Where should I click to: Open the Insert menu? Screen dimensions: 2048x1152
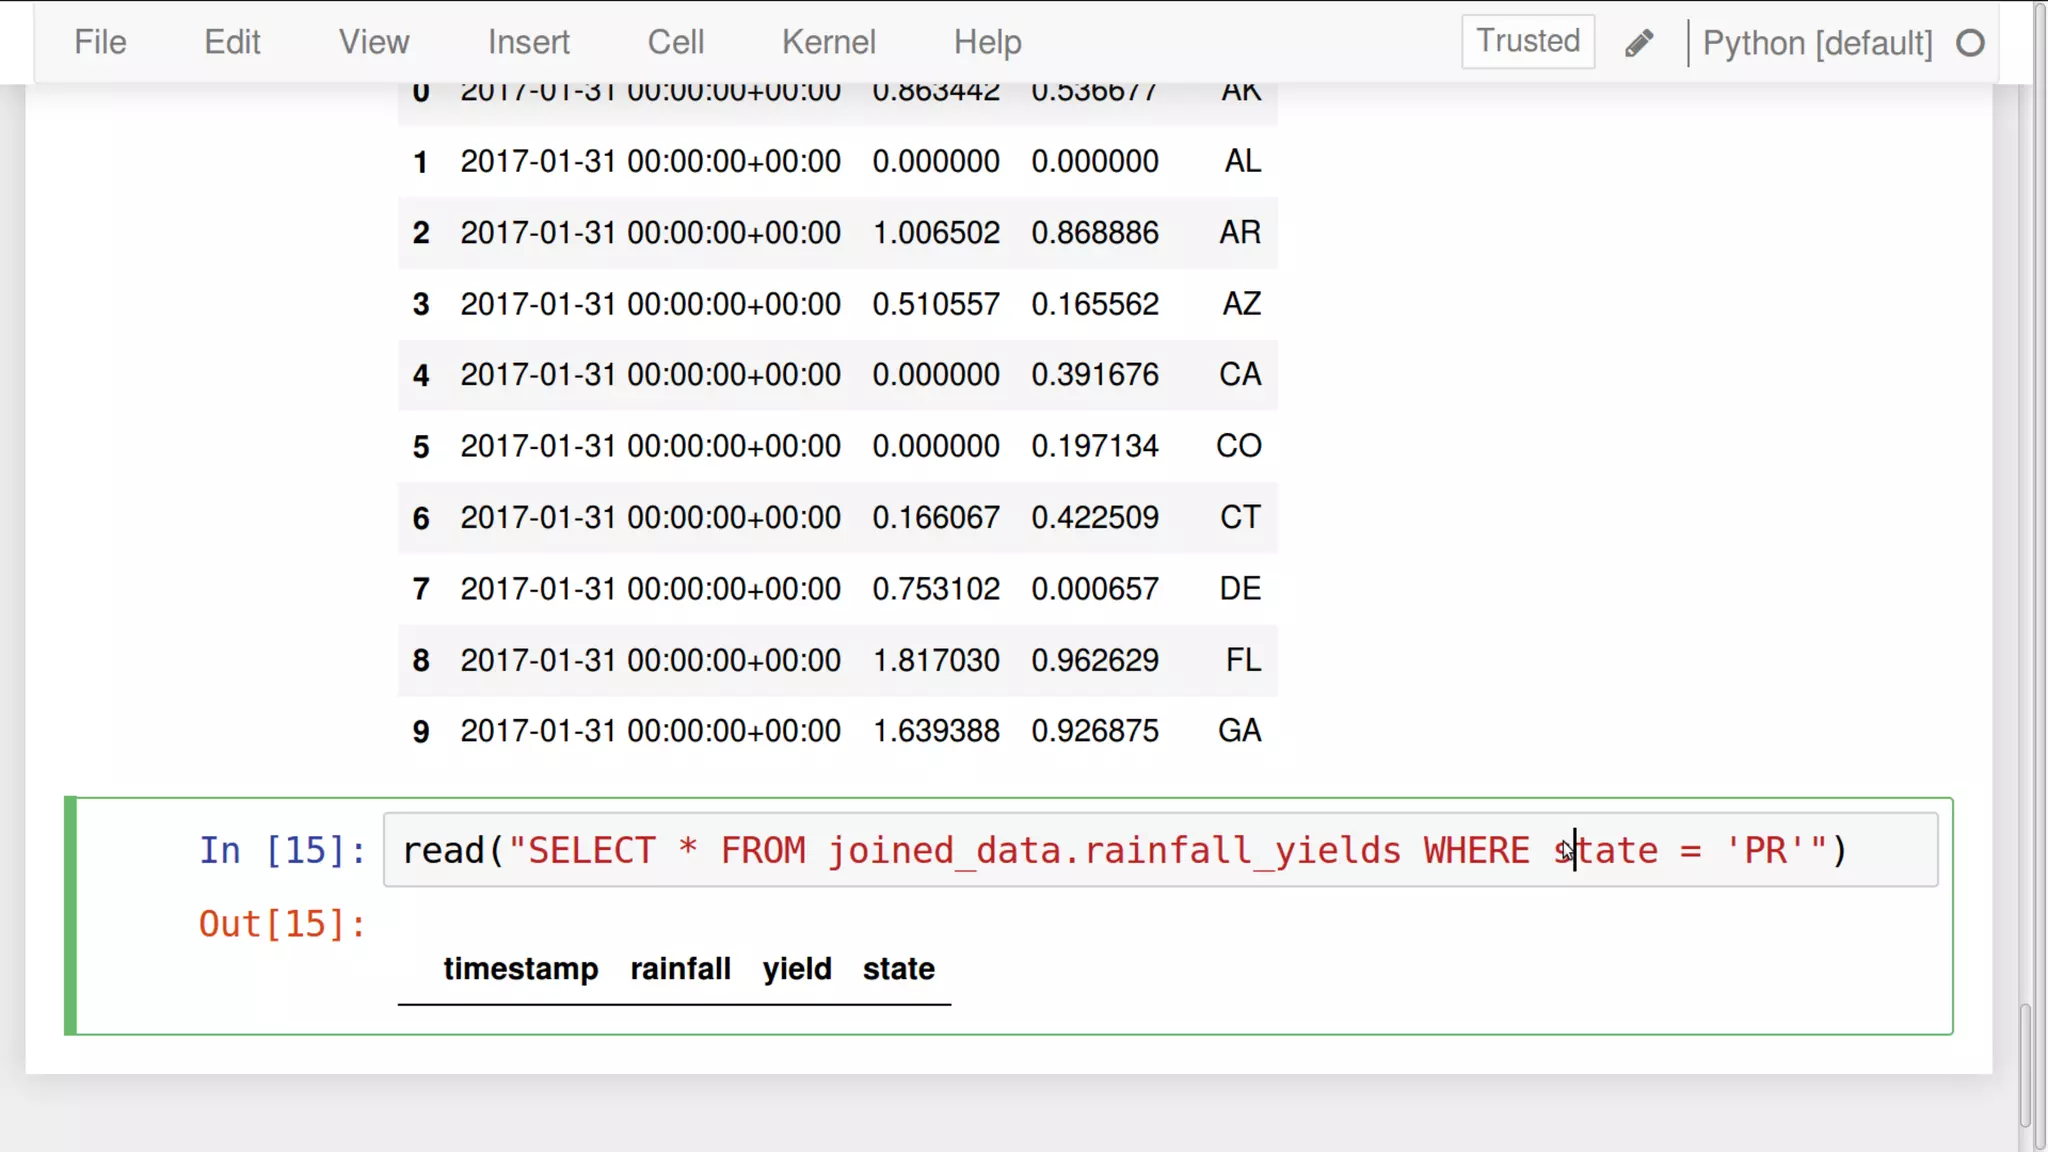[528, 42]
